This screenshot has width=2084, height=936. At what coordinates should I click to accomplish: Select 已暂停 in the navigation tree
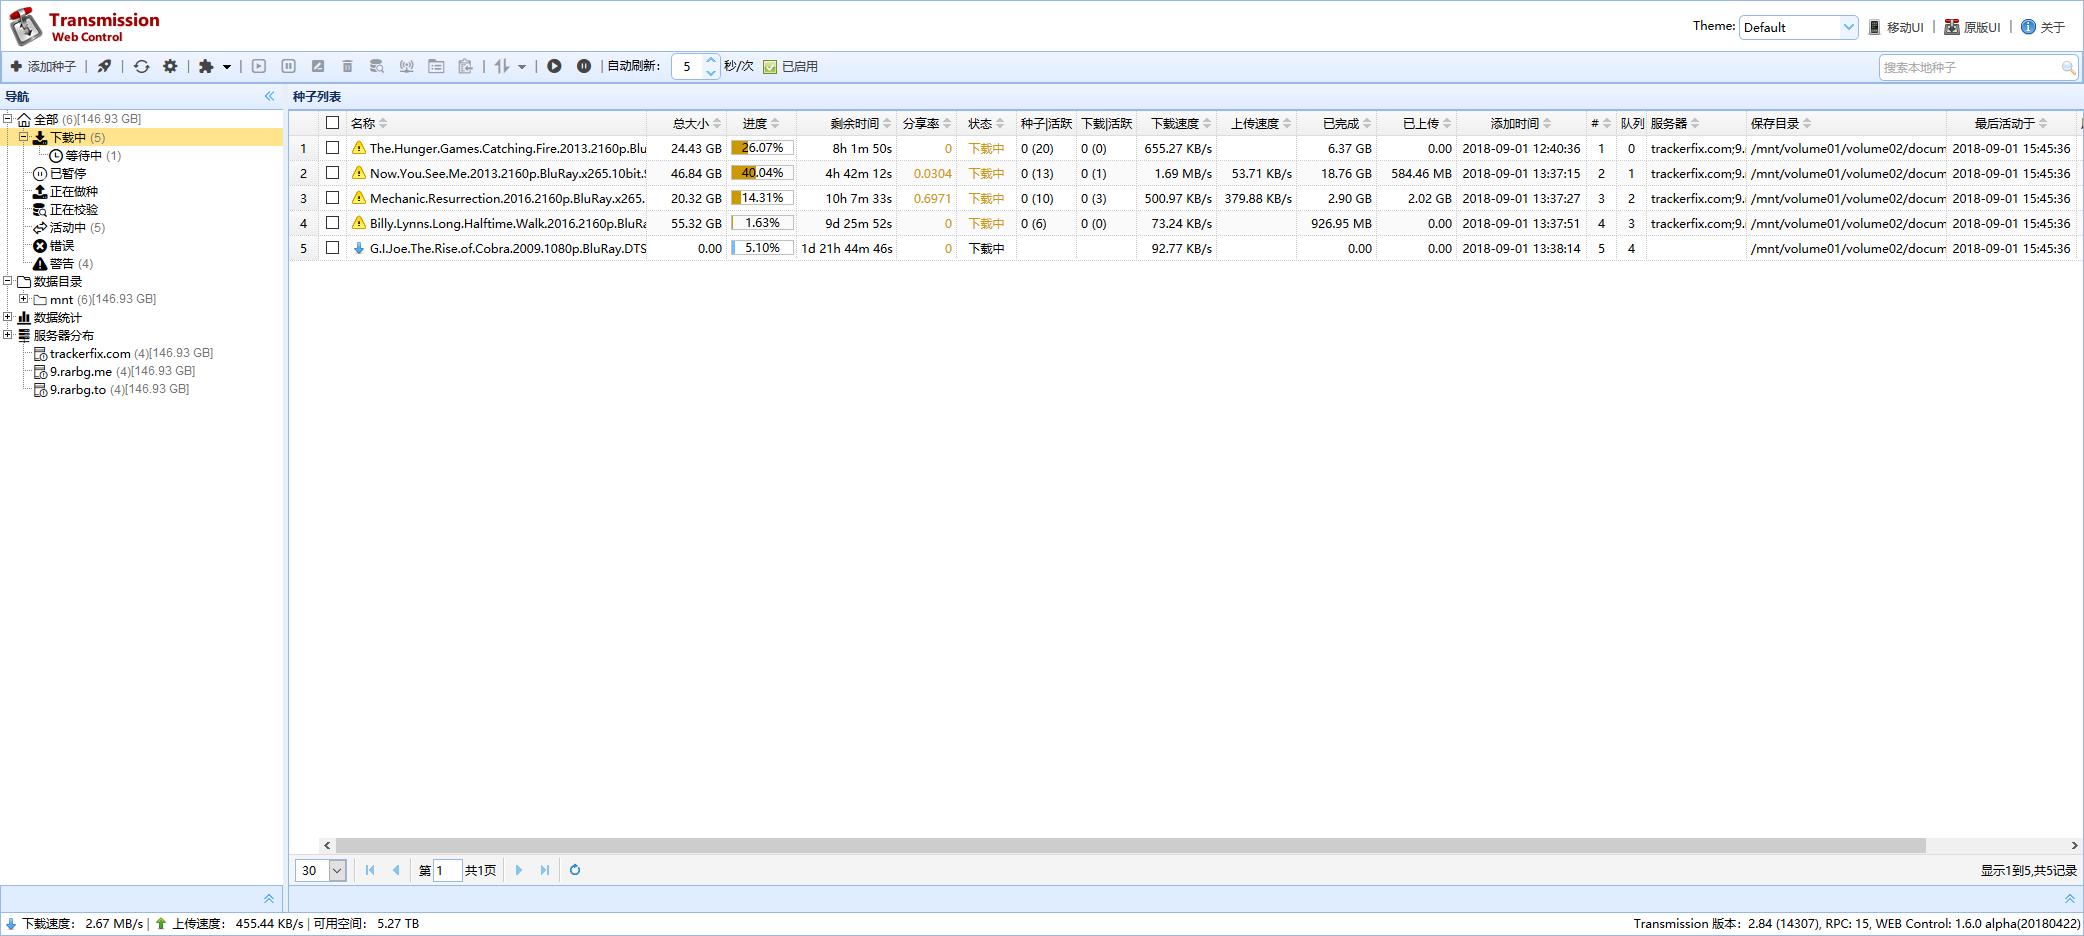coord(68,174)
